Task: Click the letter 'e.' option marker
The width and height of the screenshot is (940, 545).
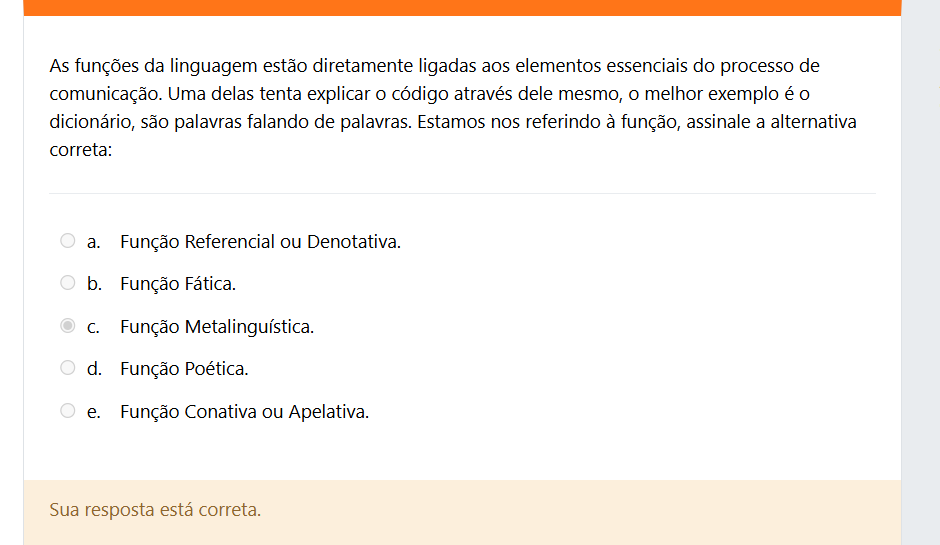Action: (94, 412)
